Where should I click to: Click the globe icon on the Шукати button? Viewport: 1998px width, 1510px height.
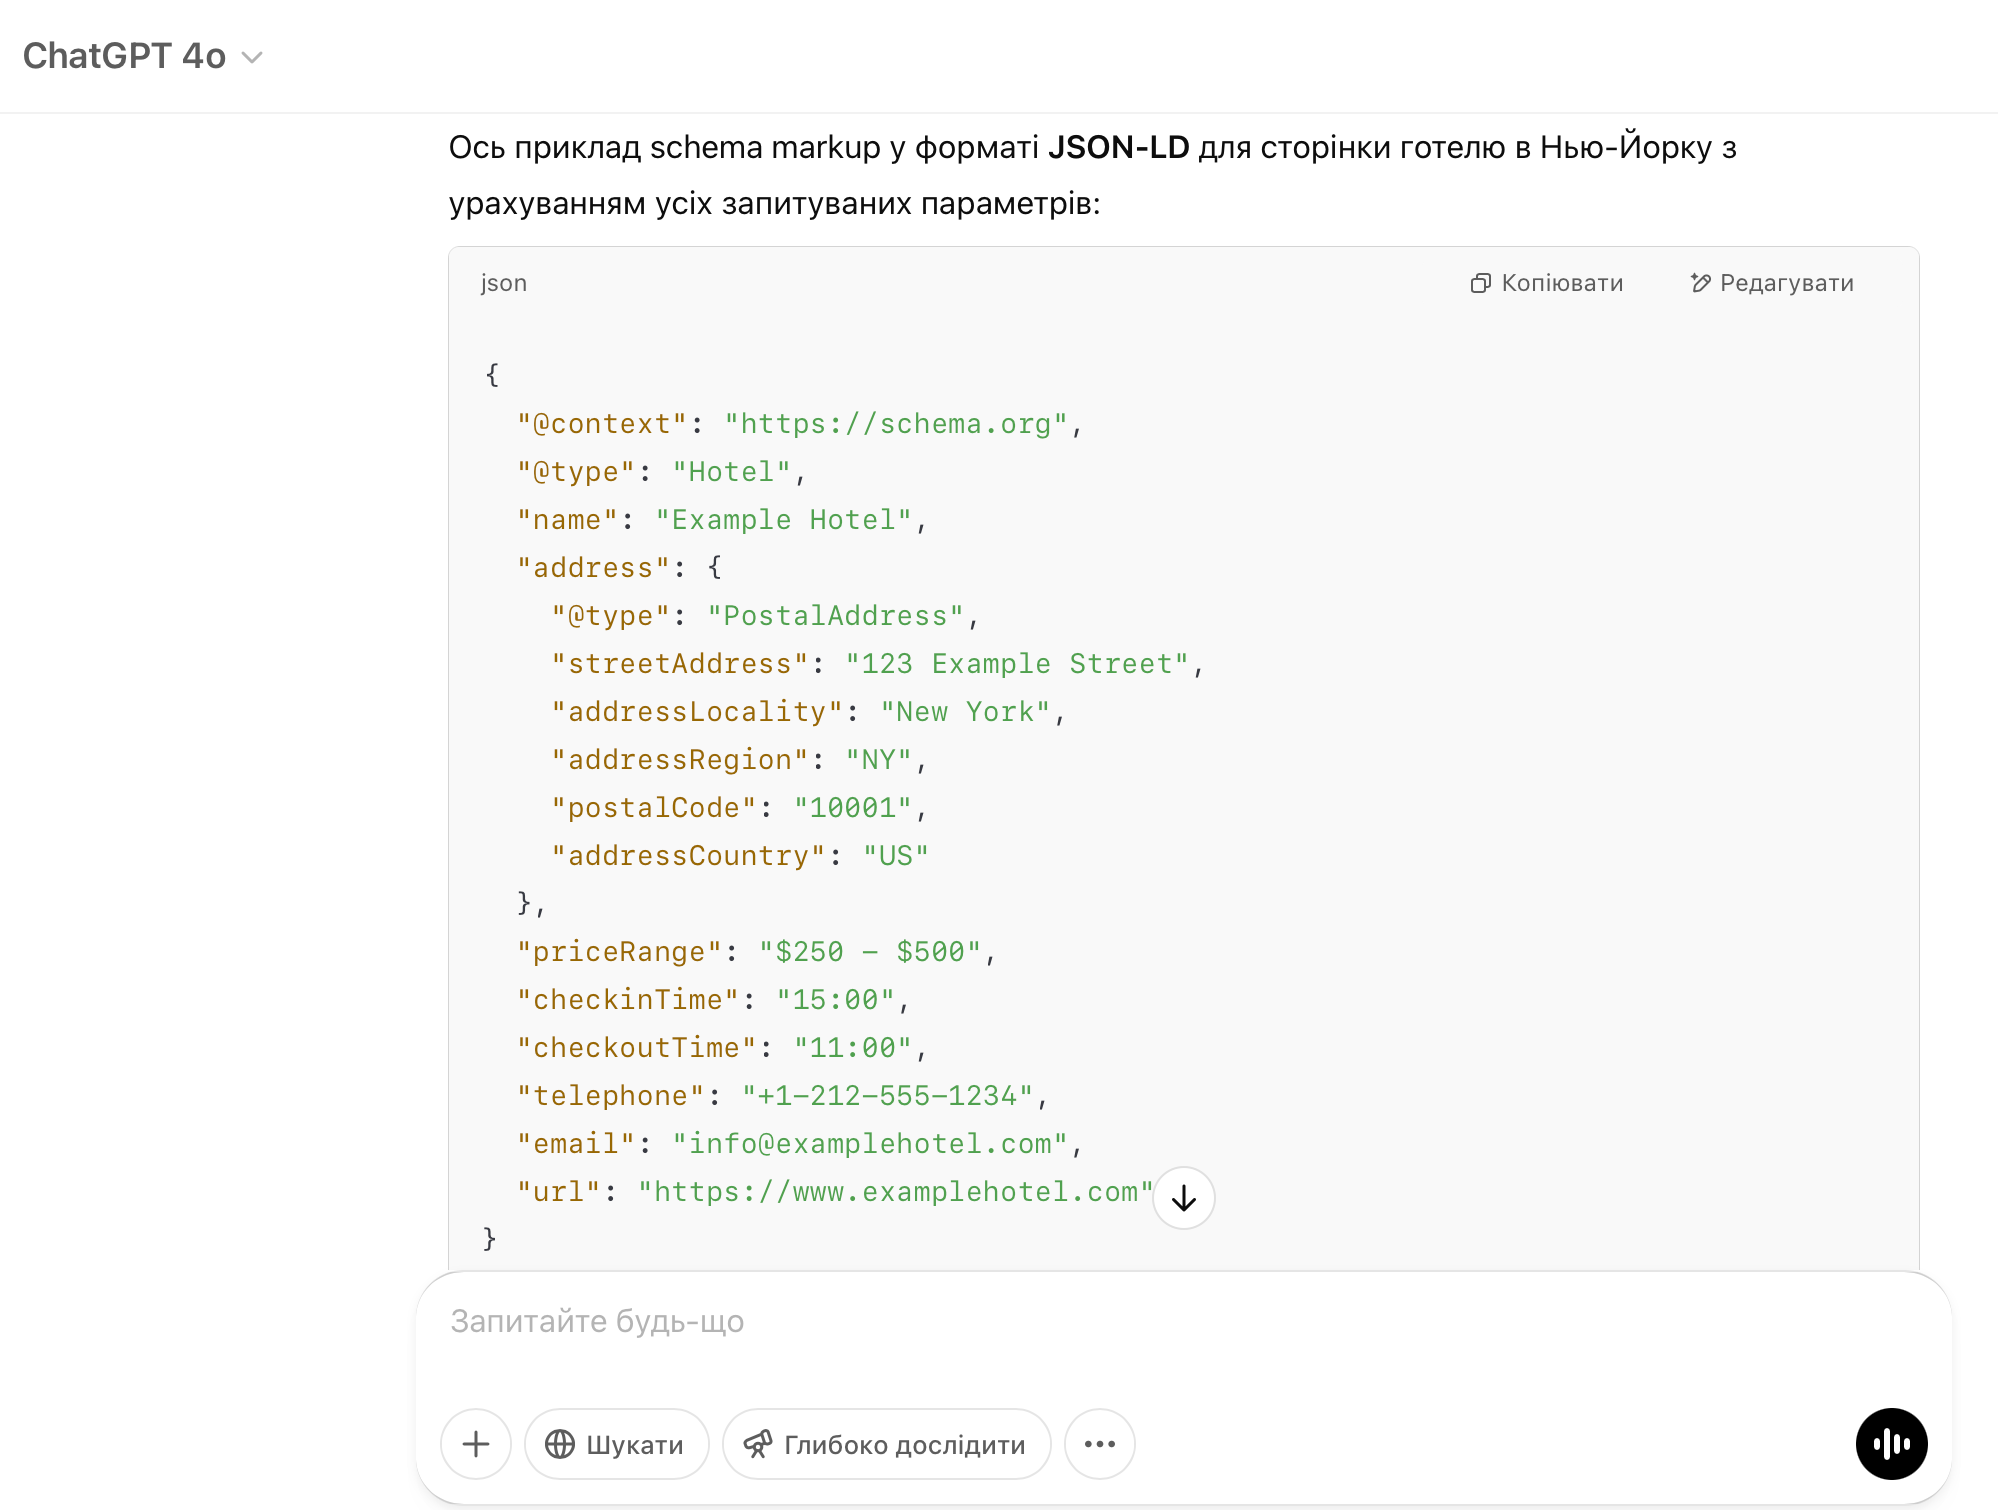[560, 1444]
